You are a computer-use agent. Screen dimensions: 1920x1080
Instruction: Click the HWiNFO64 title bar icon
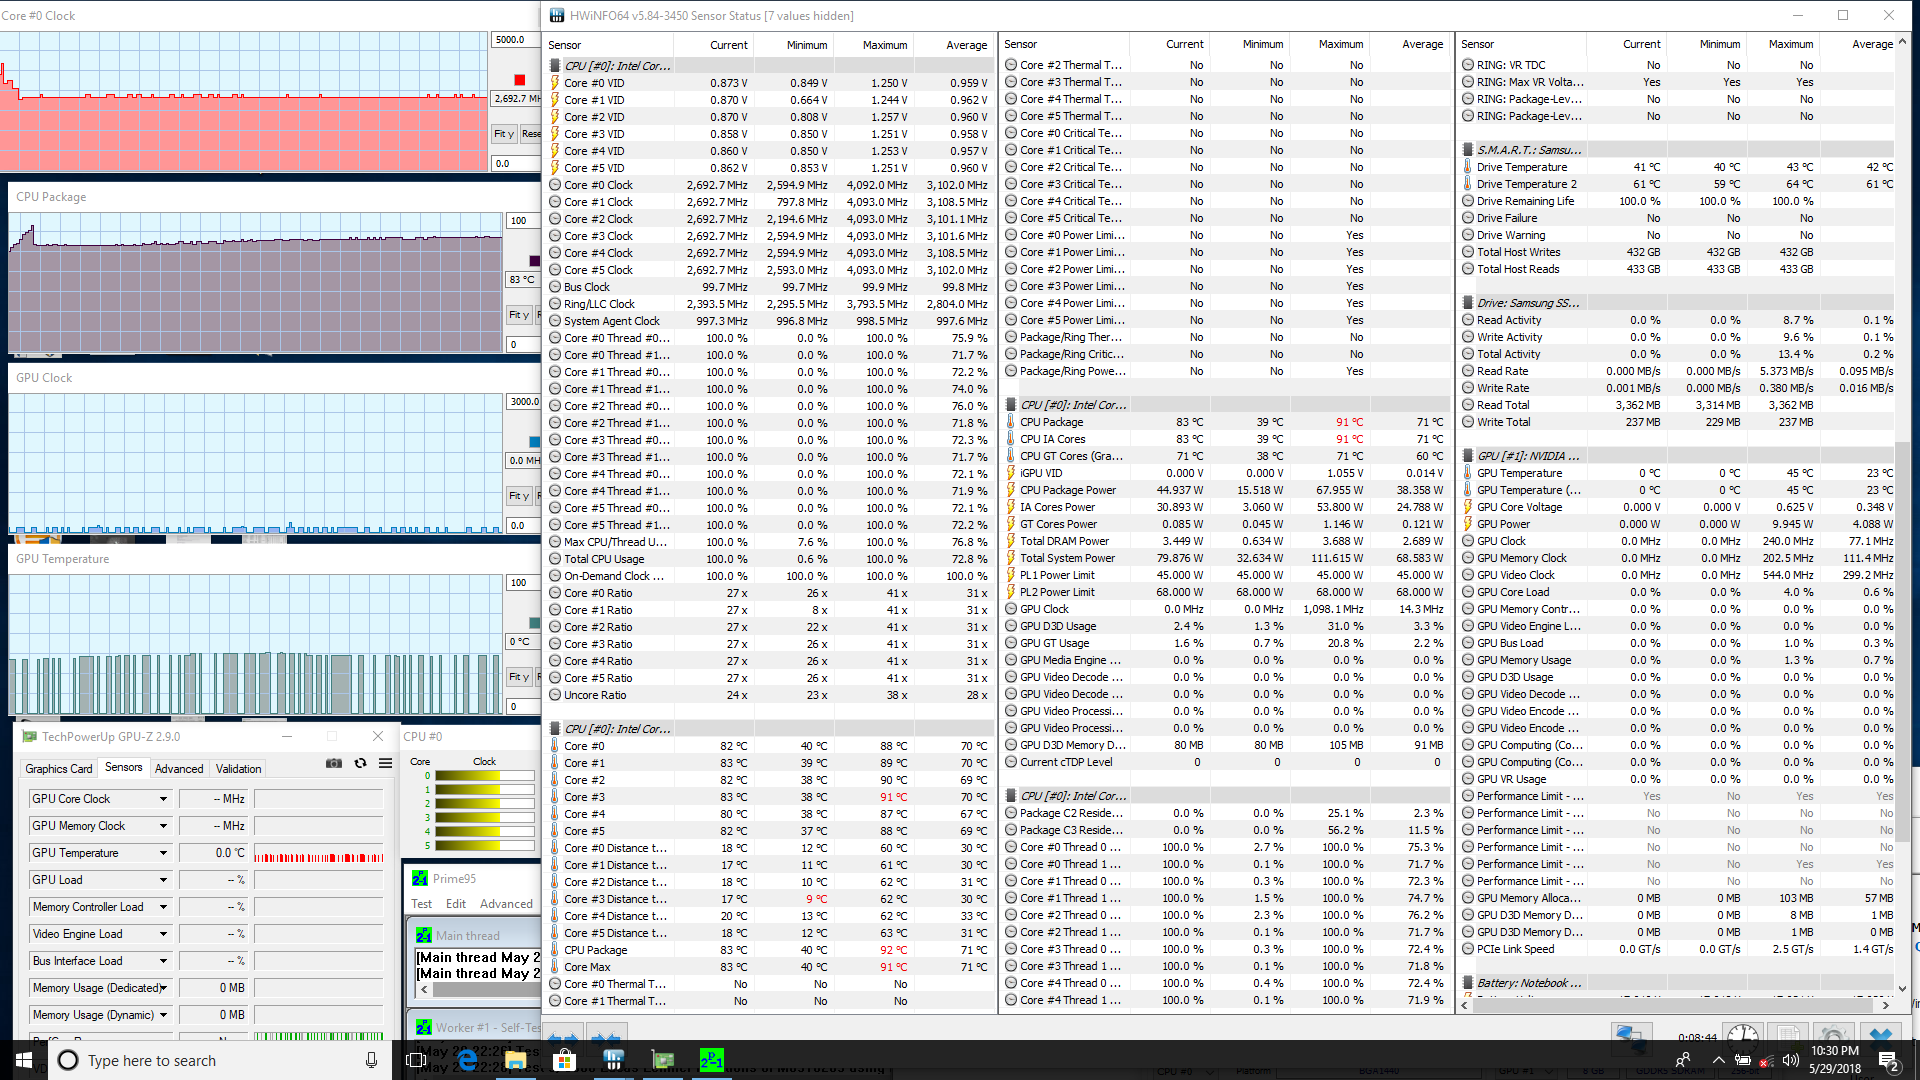pyautogui.click(x=555, y=15)
